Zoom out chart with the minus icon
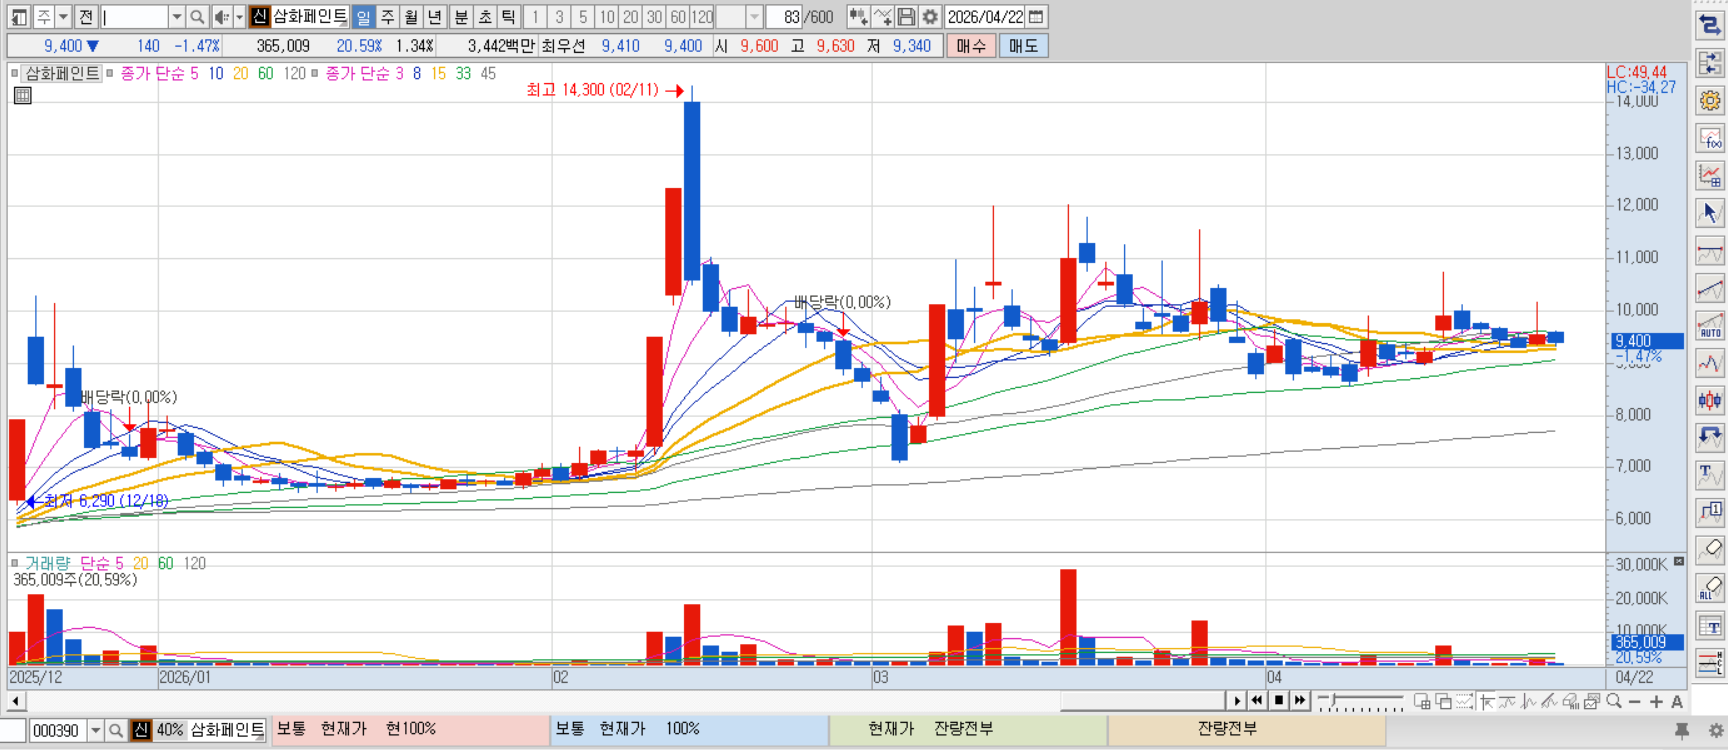This screenshot has width=1728, height=750. tap(1635, 701)
